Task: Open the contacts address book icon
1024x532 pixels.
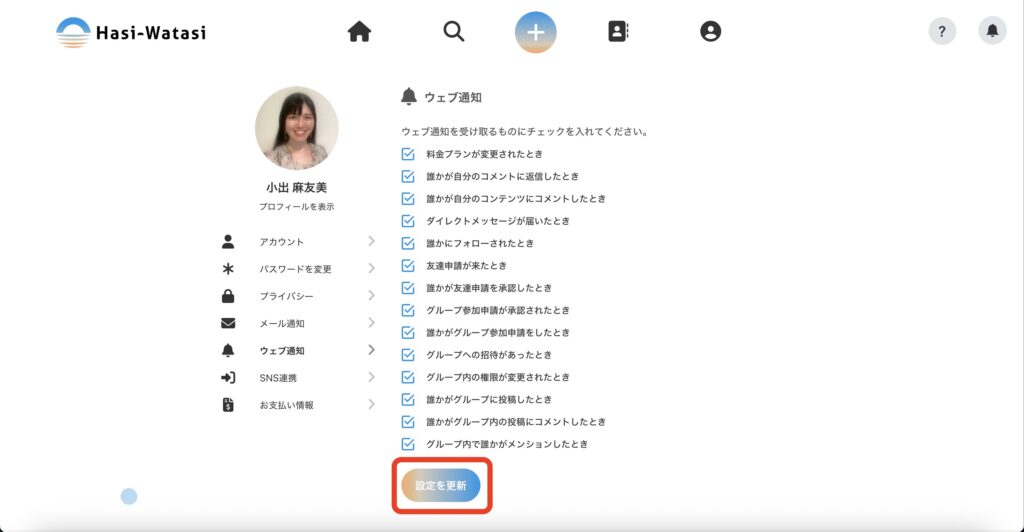Action: [618, 32]
